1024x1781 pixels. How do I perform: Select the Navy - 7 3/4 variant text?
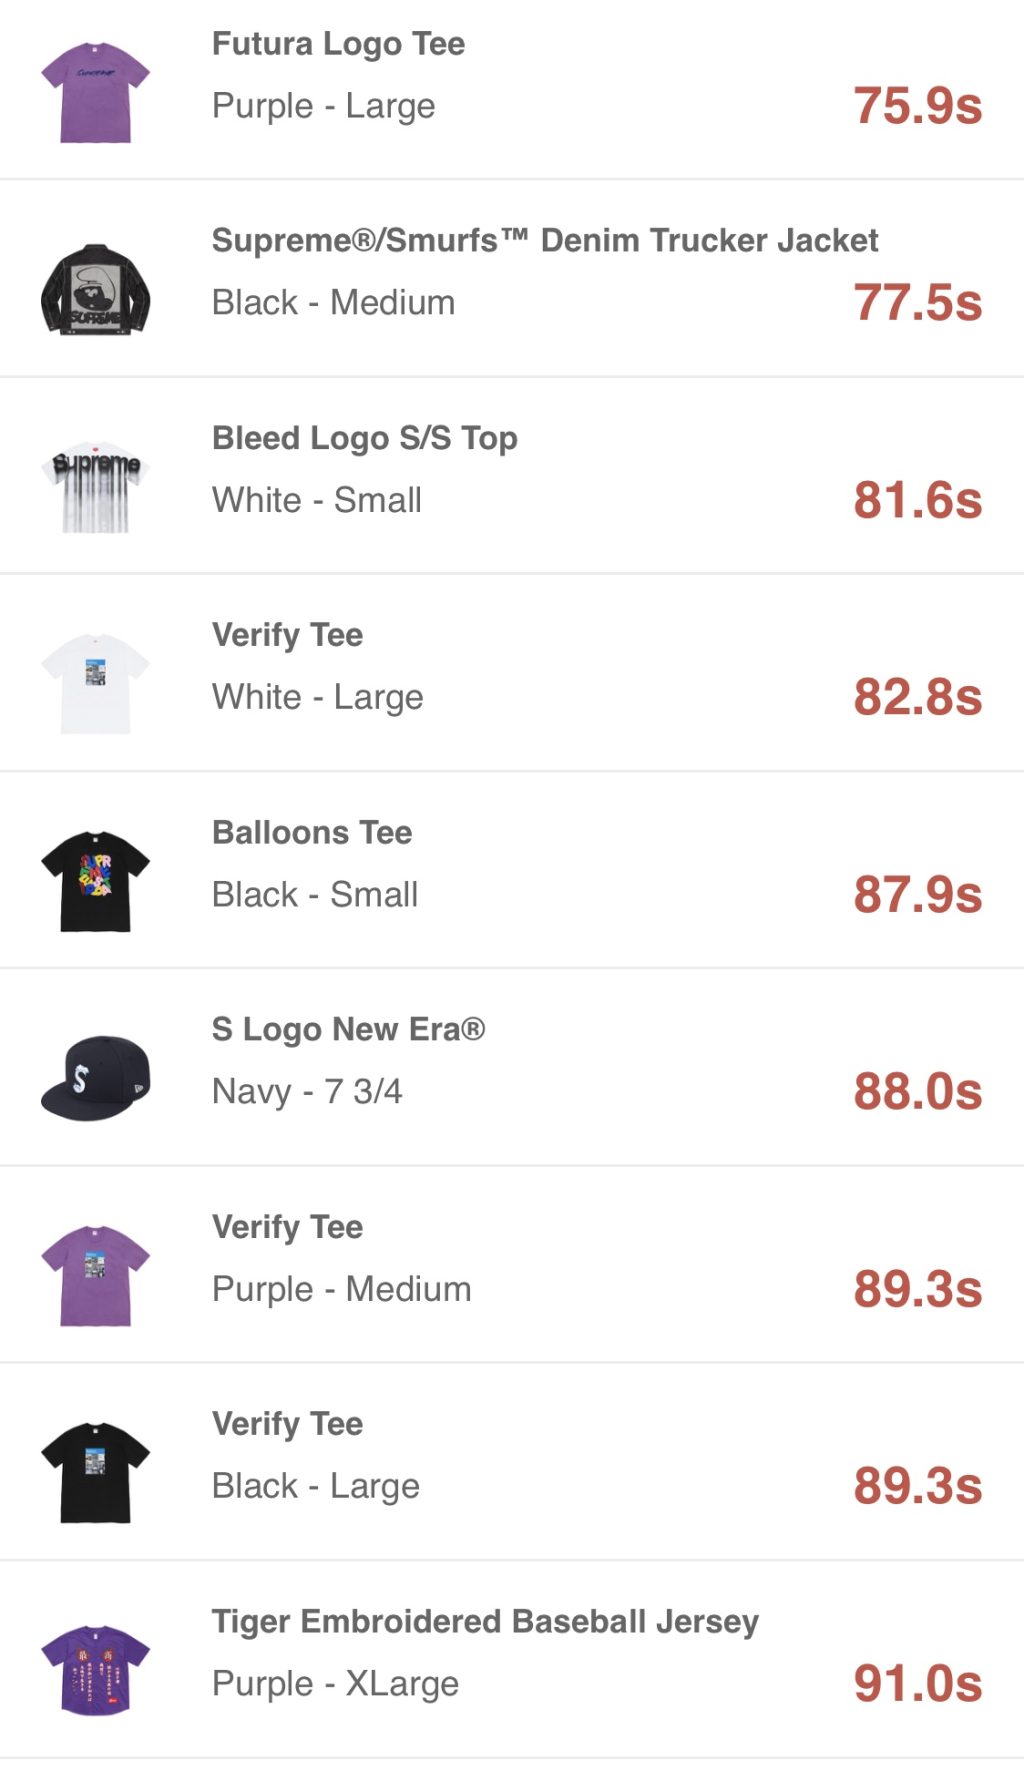307,1091
